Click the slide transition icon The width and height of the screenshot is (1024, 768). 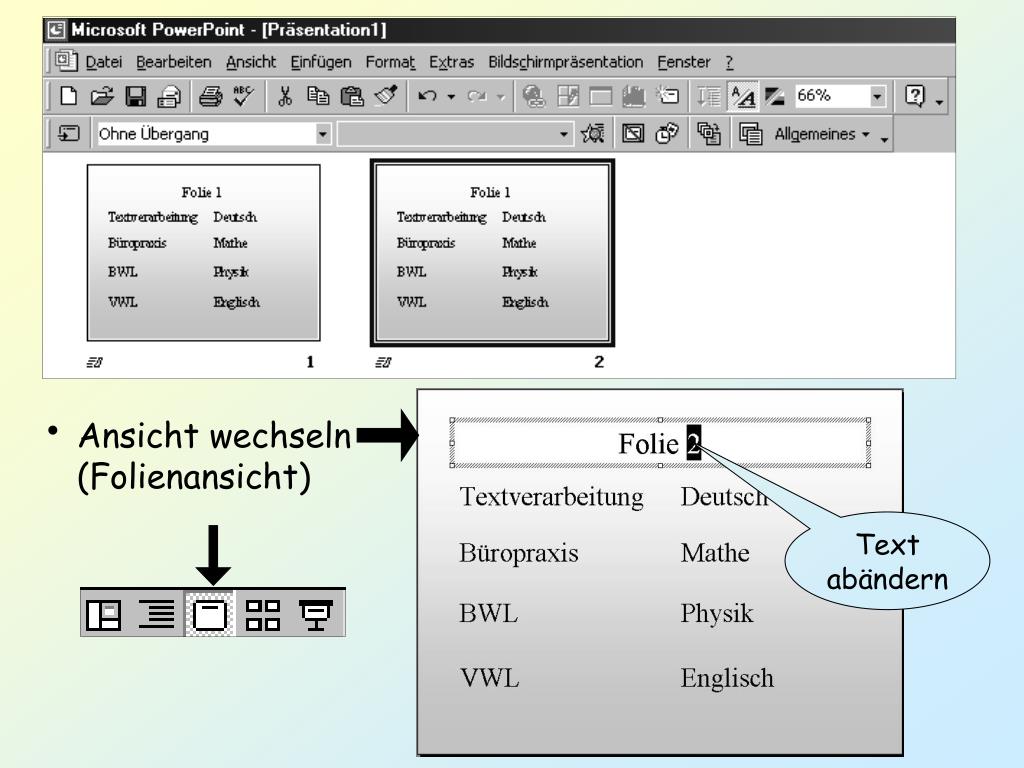[x=69, y=134]
